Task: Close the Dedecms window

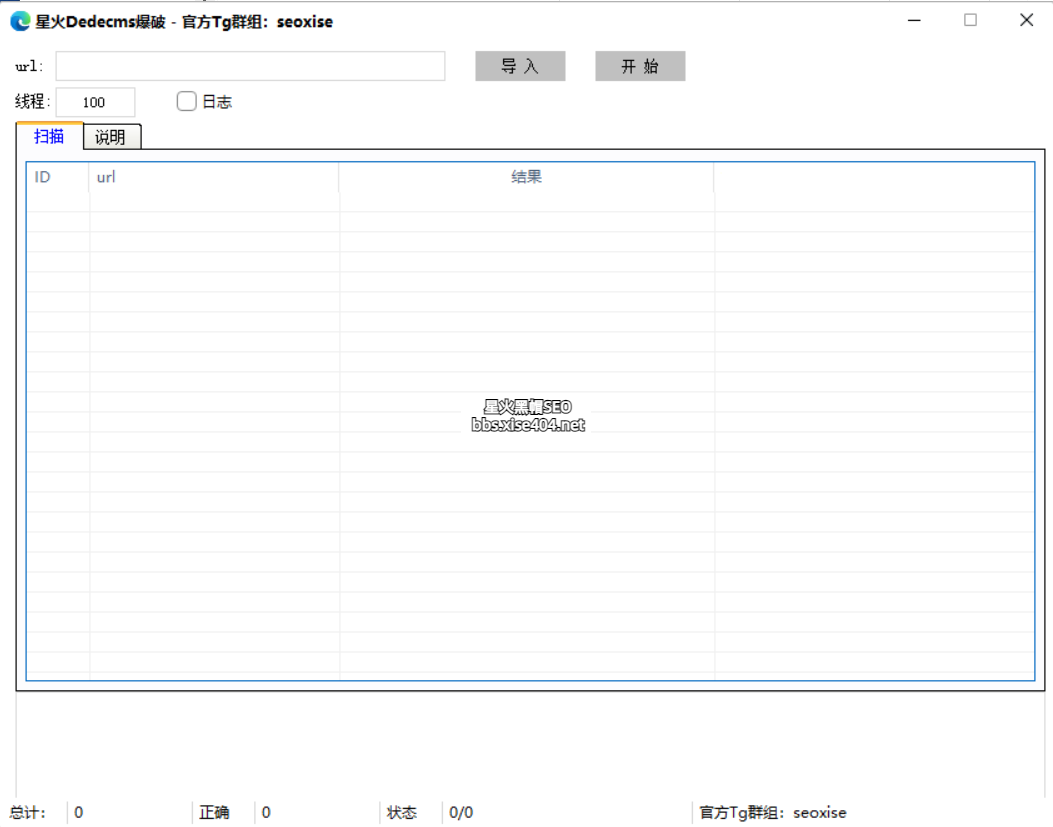Action: (1026, 20)
